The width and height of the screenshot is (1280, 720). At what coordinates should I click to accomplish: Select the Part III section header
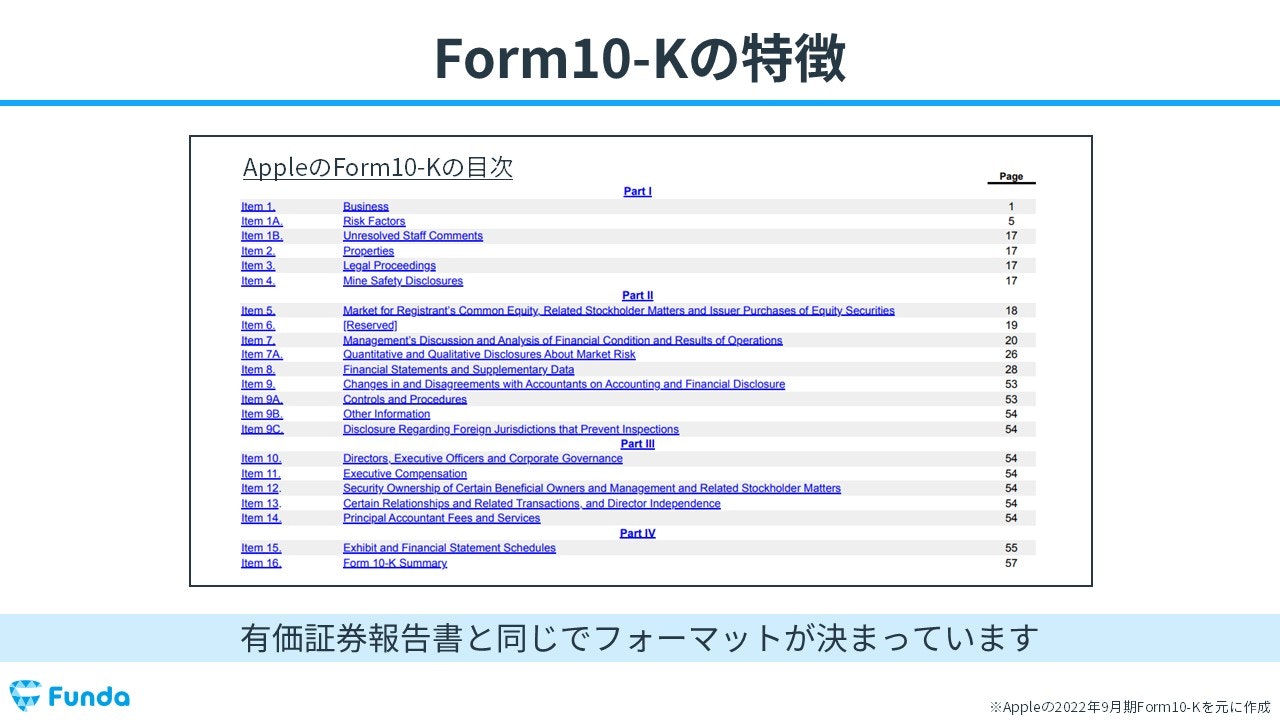point(637,443)
